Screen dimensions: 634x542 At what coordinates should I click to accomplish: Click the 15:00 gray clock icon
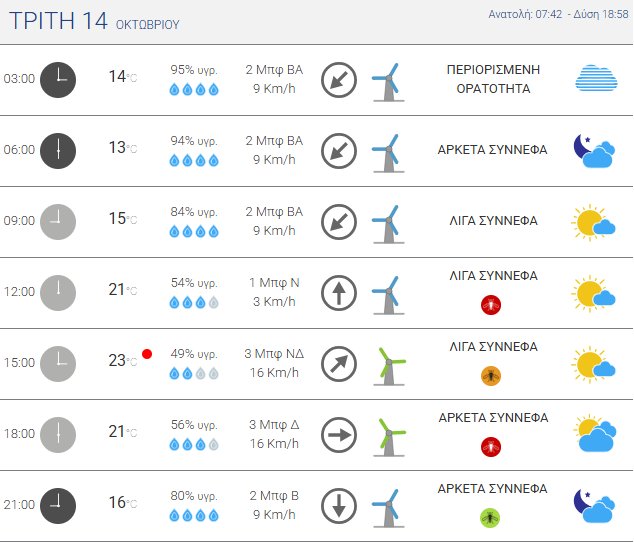coord(58,363)
